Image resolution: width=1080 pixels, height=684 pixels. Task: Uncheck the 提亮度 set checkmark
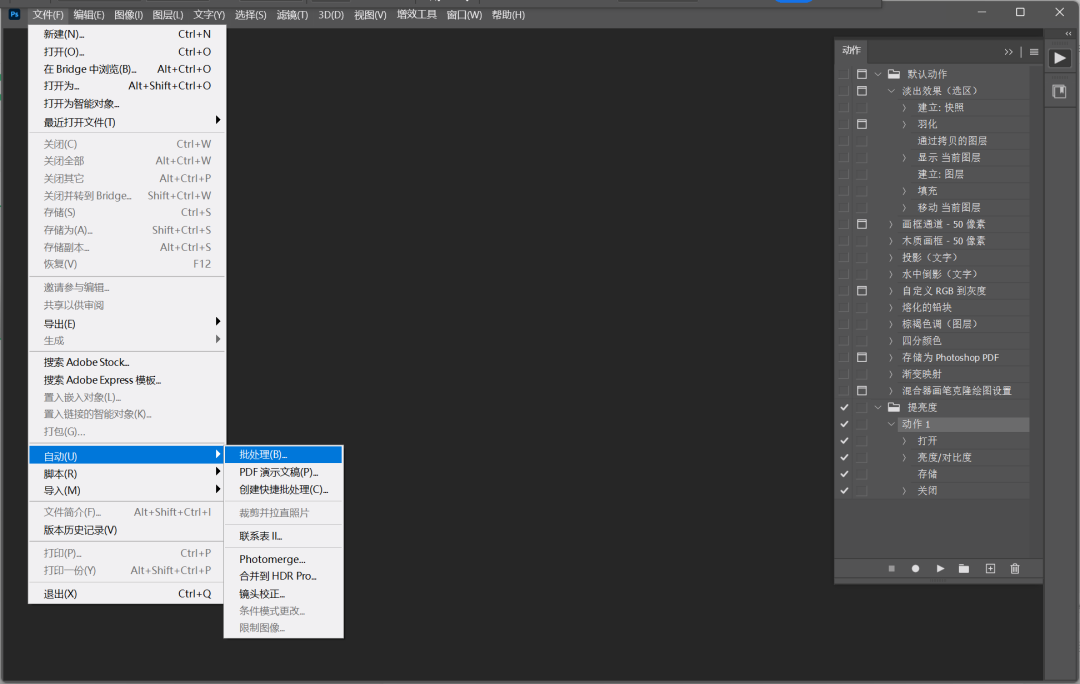pyautogui.click(x=844, y=407)
